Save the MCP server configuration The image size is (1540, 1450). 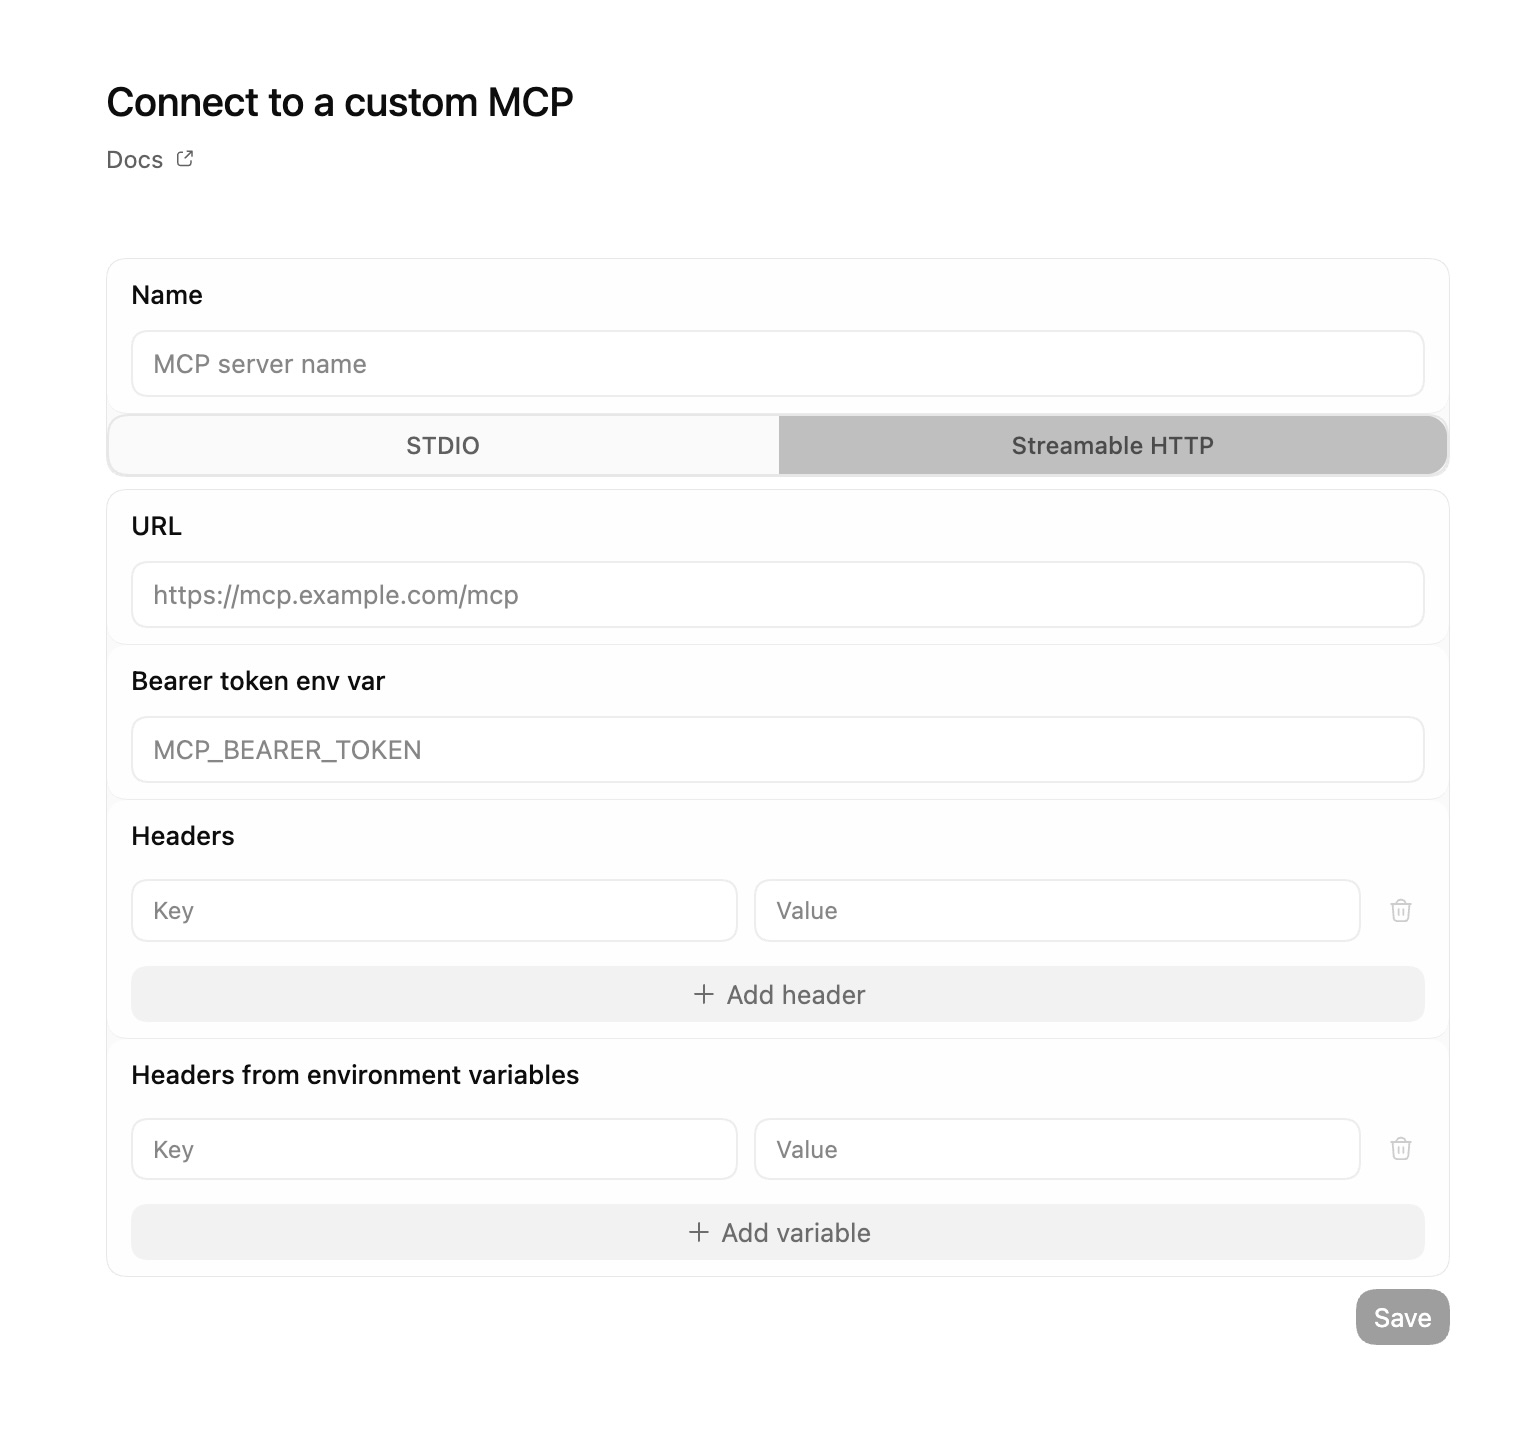pyautogui.click(x=1402, y=1317)
